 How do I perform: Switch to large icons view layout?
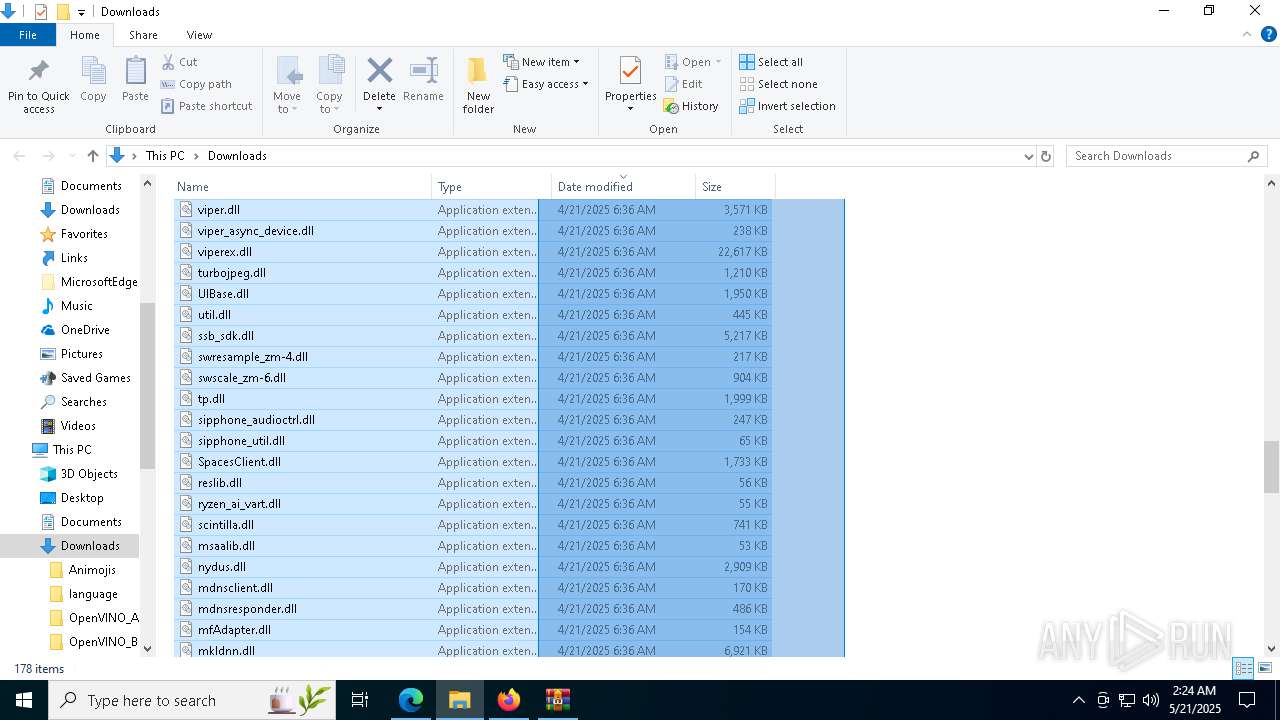1265,668
